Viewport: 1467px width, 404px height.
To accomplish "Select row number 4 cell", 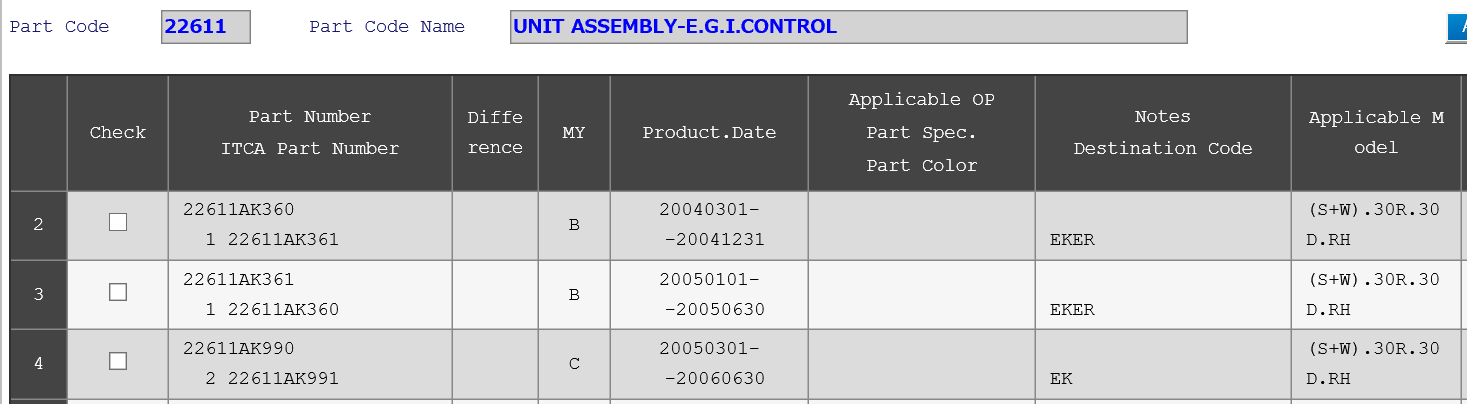I will click(38, 364).
